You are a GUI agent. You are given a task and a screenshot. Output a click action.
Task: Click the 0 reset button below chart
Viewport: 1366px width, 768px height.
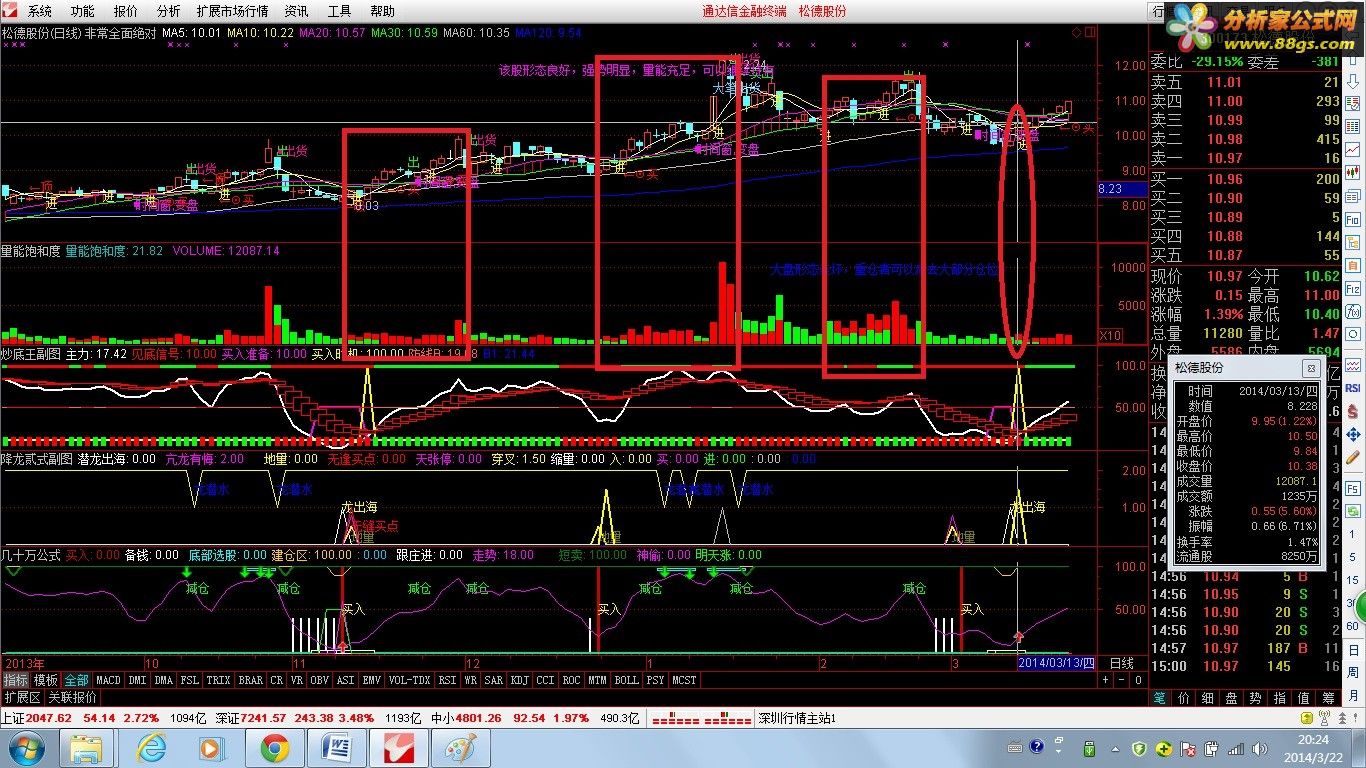(1137, 680)
